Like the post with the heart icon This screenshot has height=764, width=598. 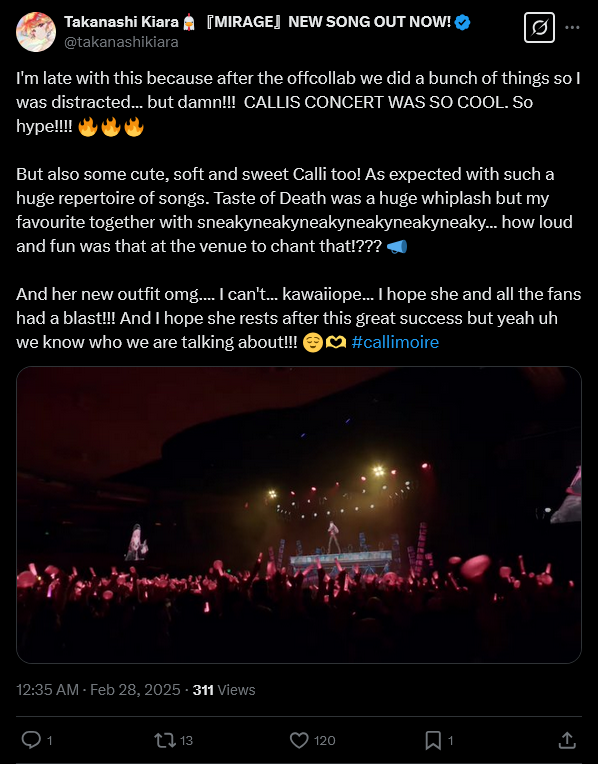click(x=299, y=741)
